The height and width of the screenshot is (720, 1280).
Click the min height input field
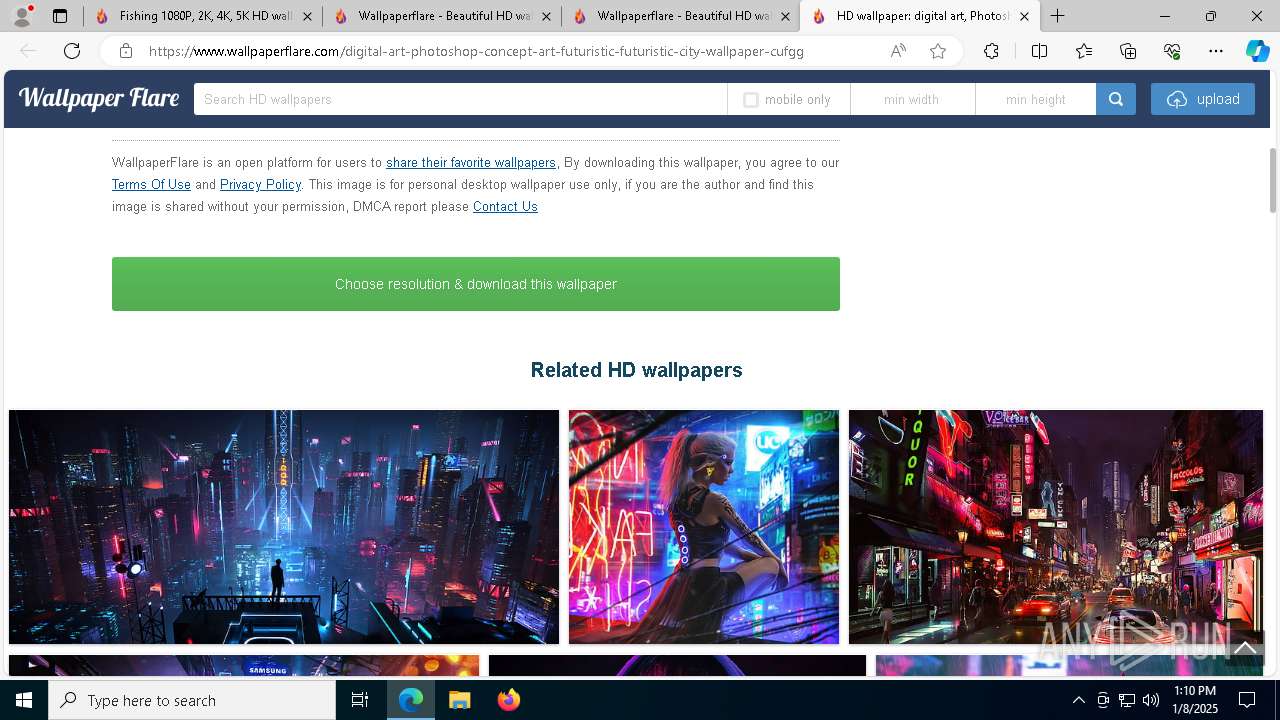click(x=1036, y=99)
